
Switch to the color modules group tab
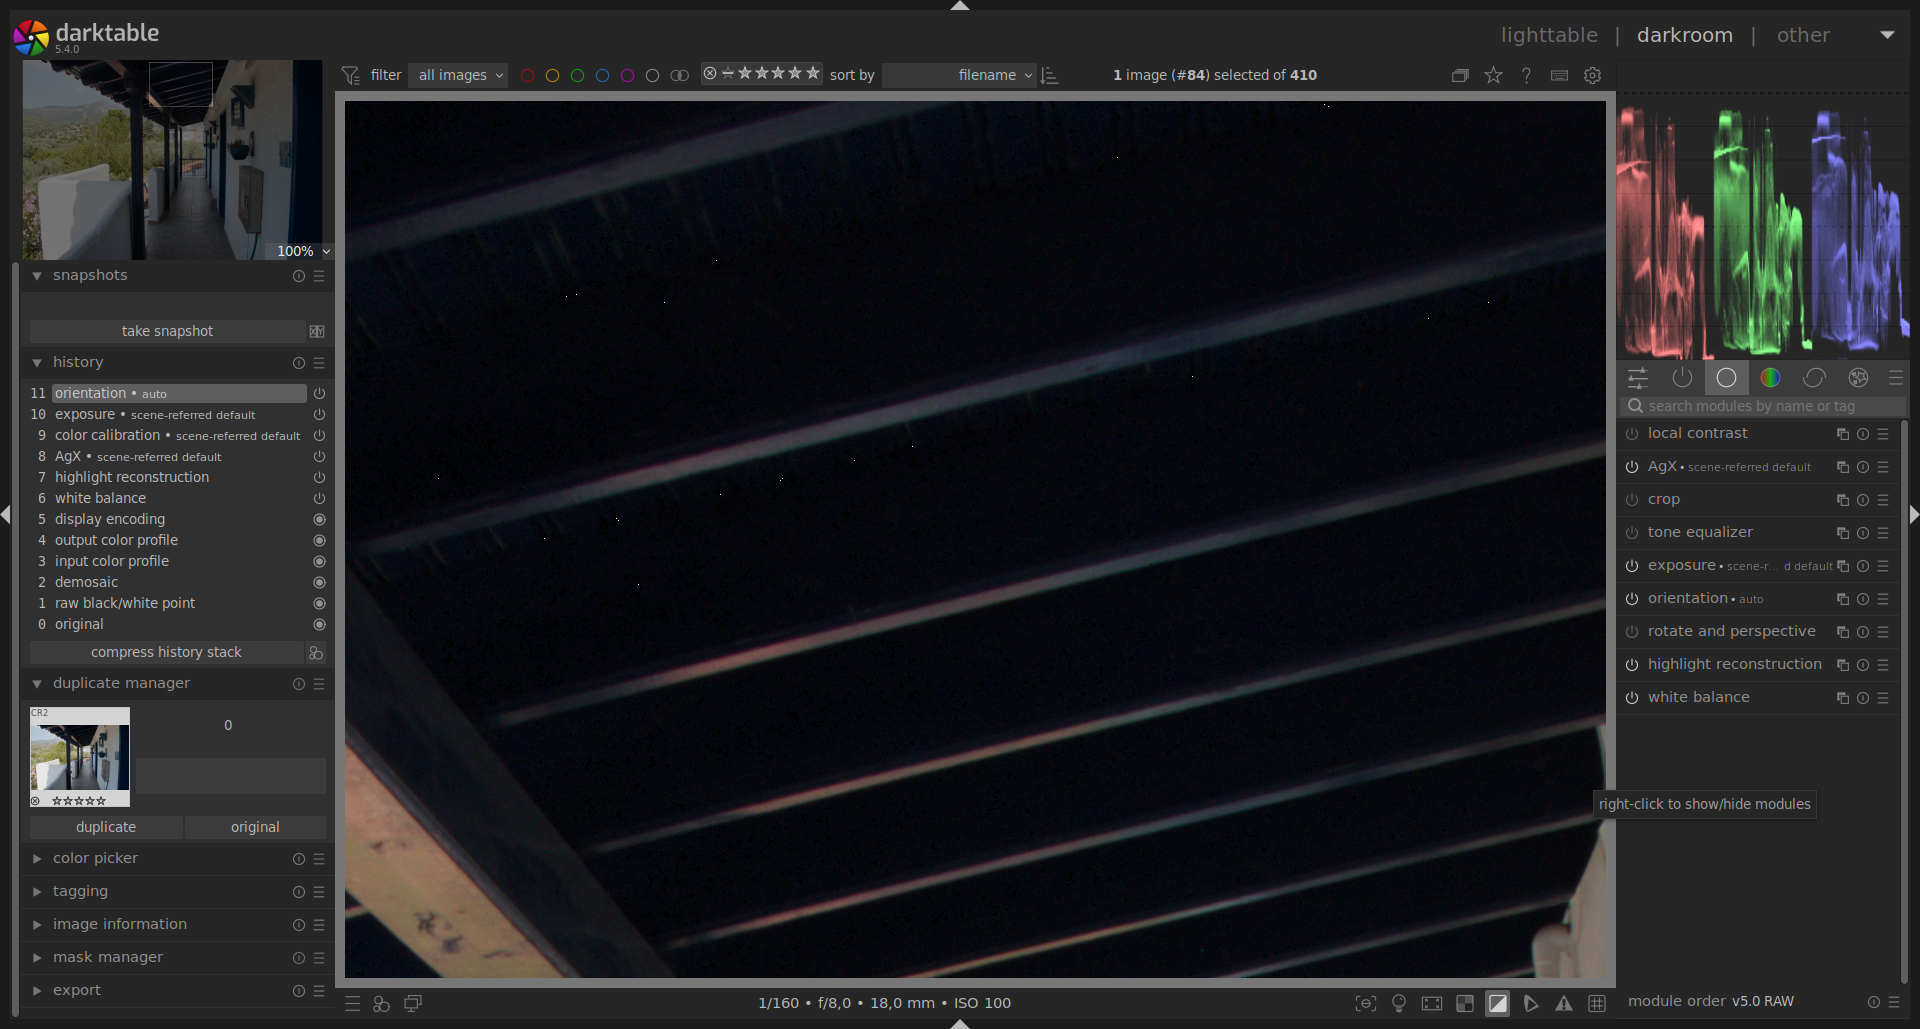point(1770,377)
